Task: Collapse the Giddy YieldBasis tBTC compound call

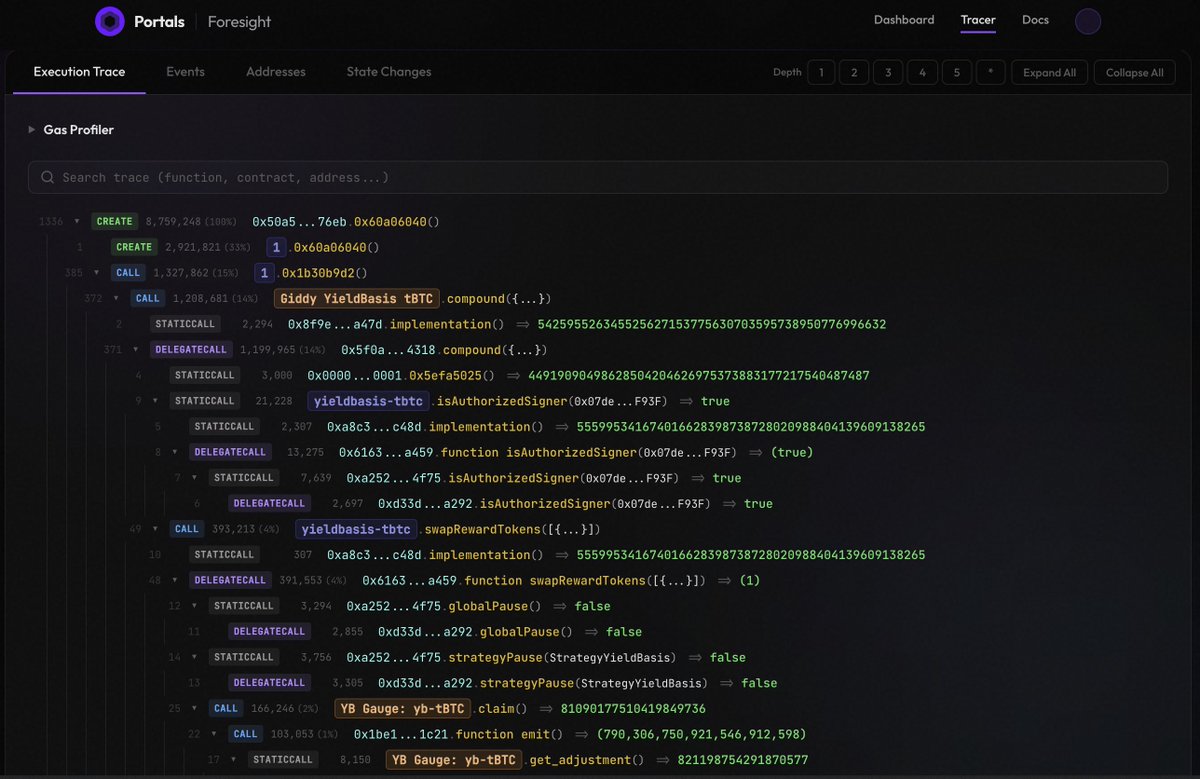Action: (117, 298)
